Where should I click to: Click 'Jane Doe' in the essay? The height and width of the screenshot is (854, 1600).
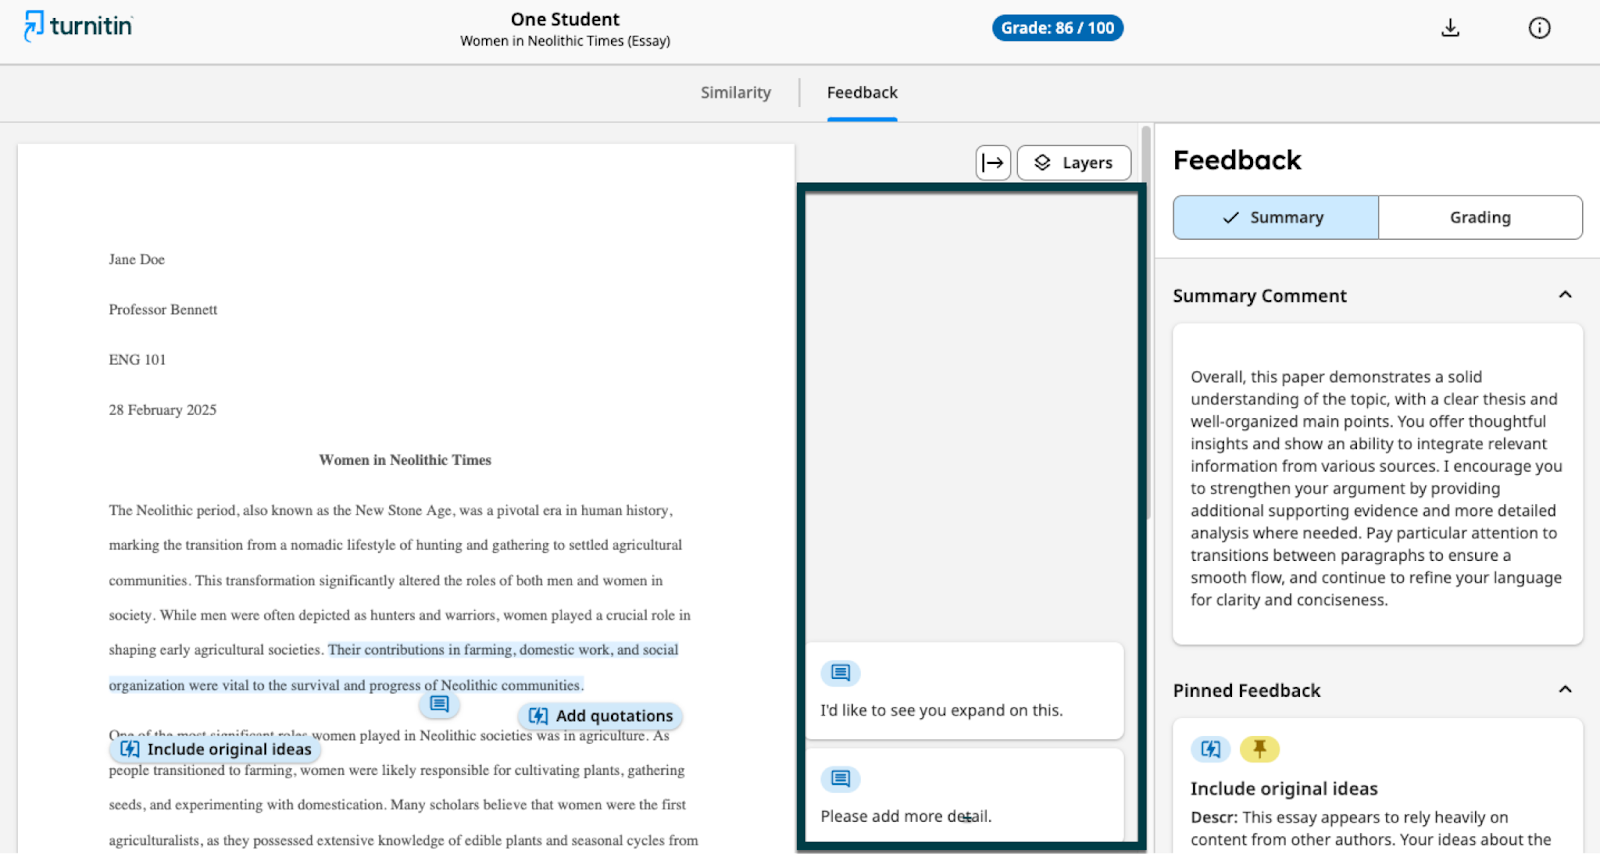(137, 259)
